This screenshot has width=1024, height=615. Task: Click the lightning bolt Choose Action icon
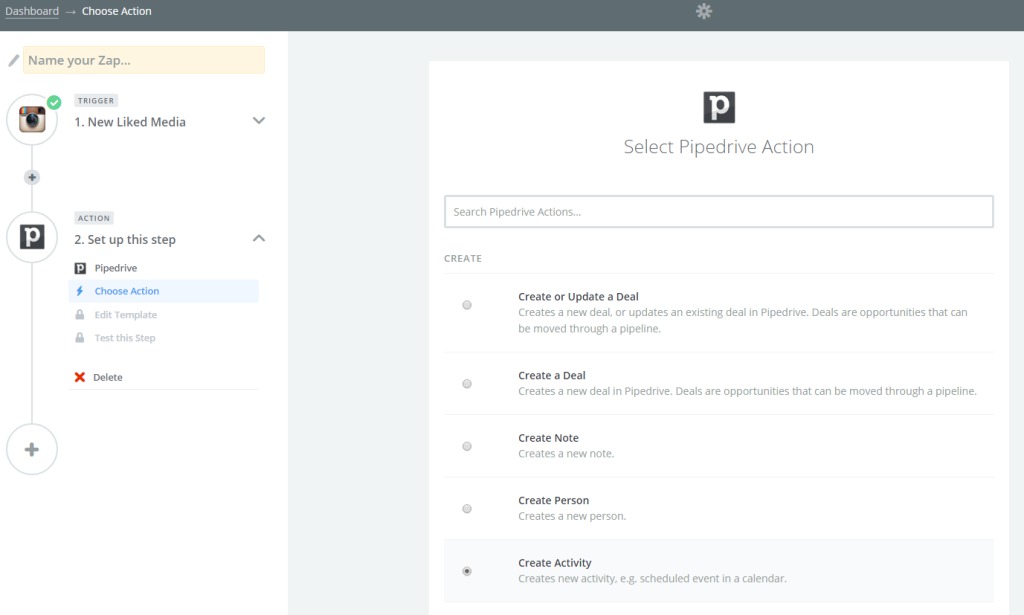pos(80,291)
